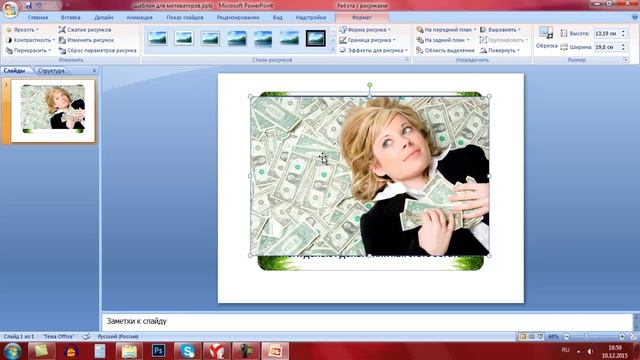Click the Тема Office status bar entry
The width and height of the screenshot is (640, 360).
58,337
